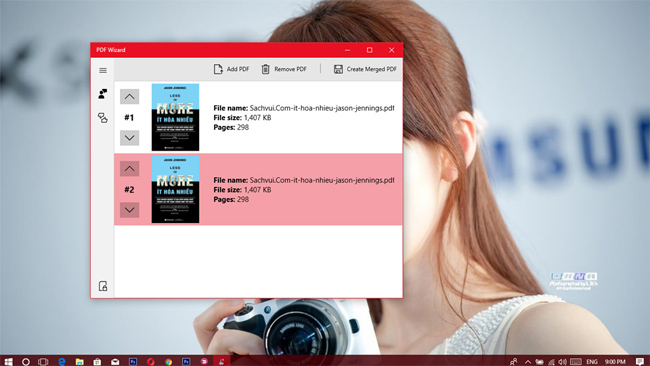Open the touch keyboard tray icon
The width and height of the screenshot is (650, 366).
[576, 362]
